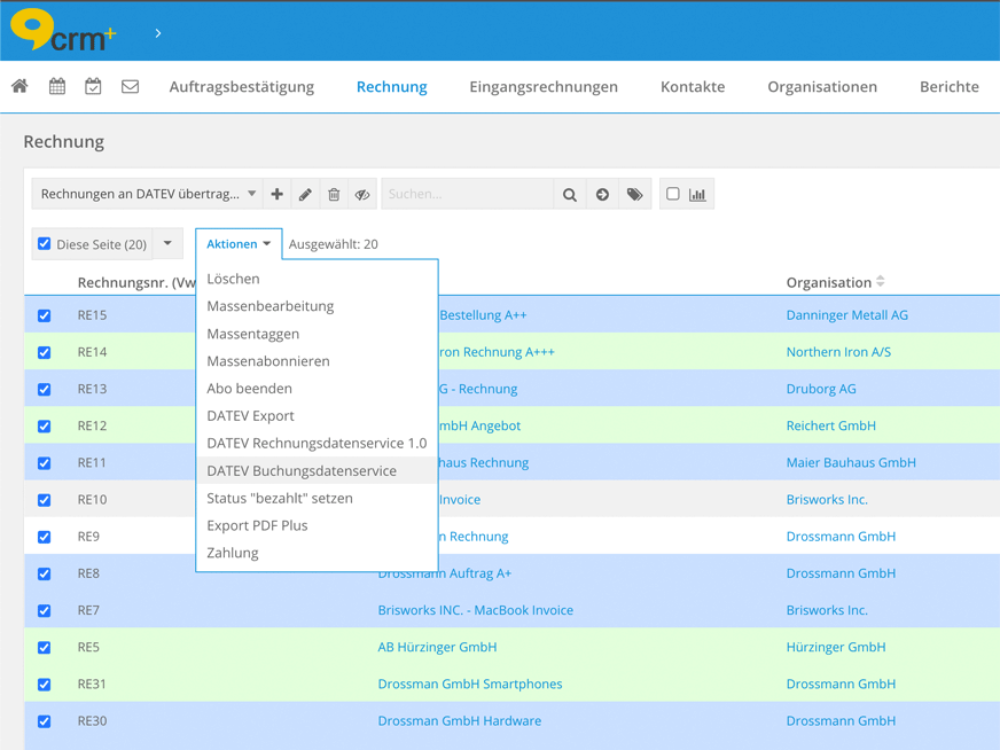
Task: Open the tasks calendar-check icon
Action: [x=93, y=86]
